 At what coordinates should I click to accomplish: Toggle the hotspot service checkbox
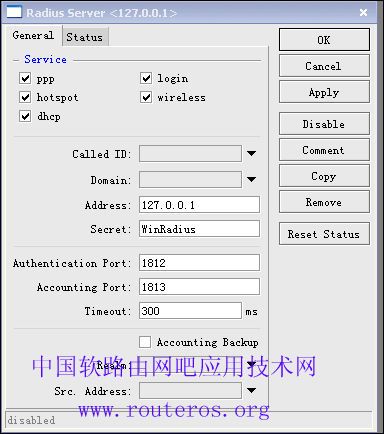(x=25, y=97)
